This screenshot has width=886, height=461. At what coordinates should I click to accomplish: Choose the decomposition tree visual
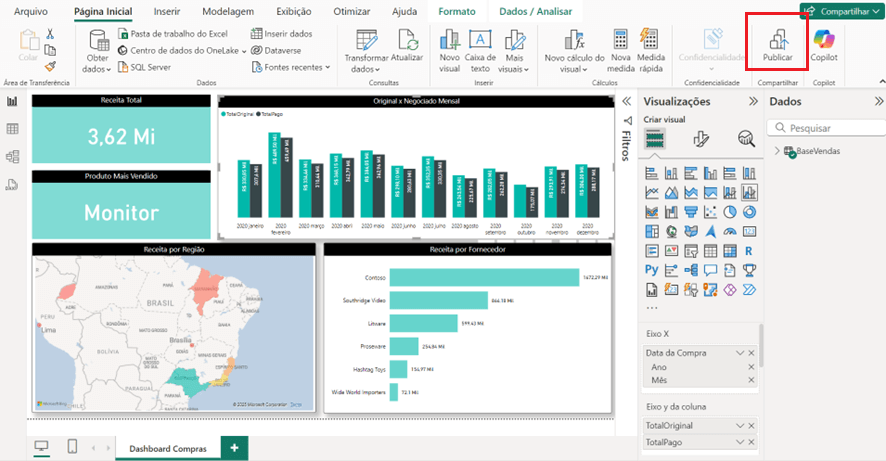[x=690, y=270]
